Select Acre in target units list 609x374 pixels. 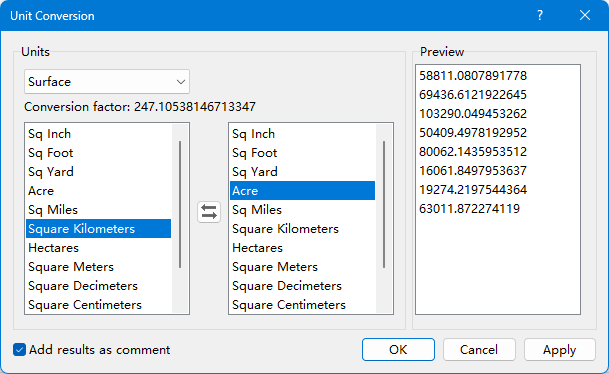pos(303,191)
